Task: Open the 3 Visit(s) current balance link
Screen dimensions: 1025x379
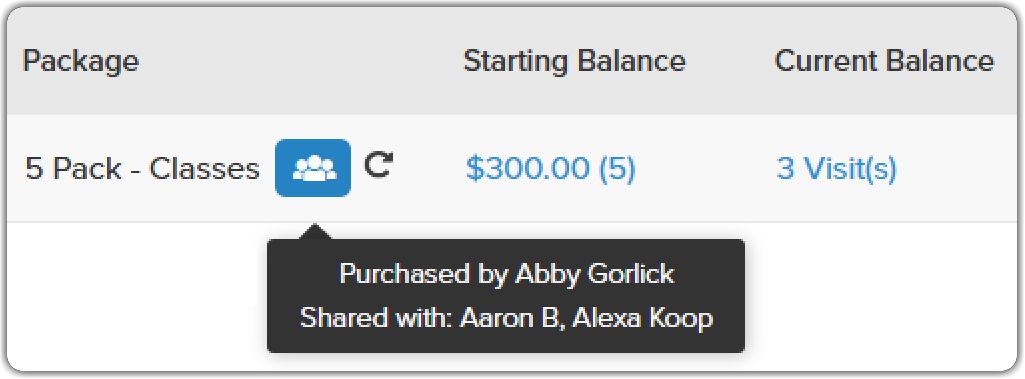Action: 836,169
